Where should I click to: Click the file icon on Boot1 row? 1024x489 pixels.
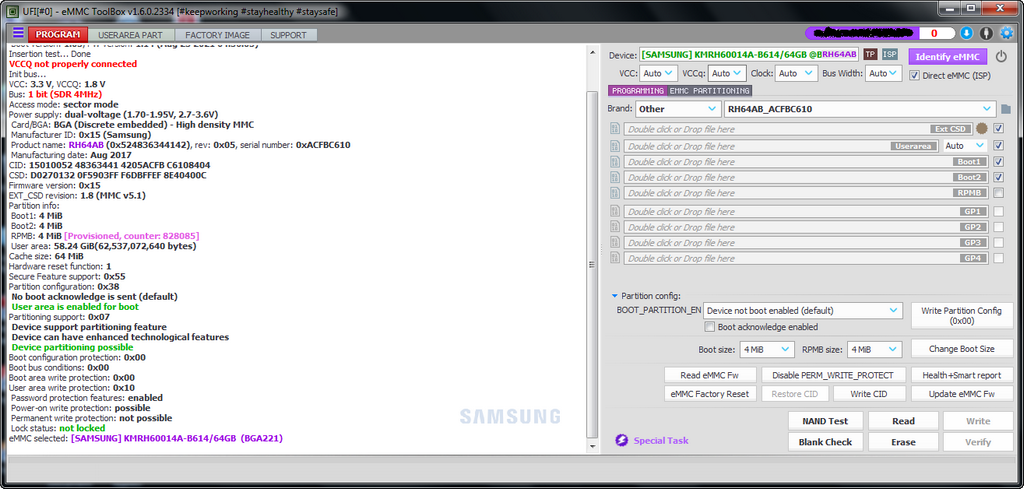(614, 161)
